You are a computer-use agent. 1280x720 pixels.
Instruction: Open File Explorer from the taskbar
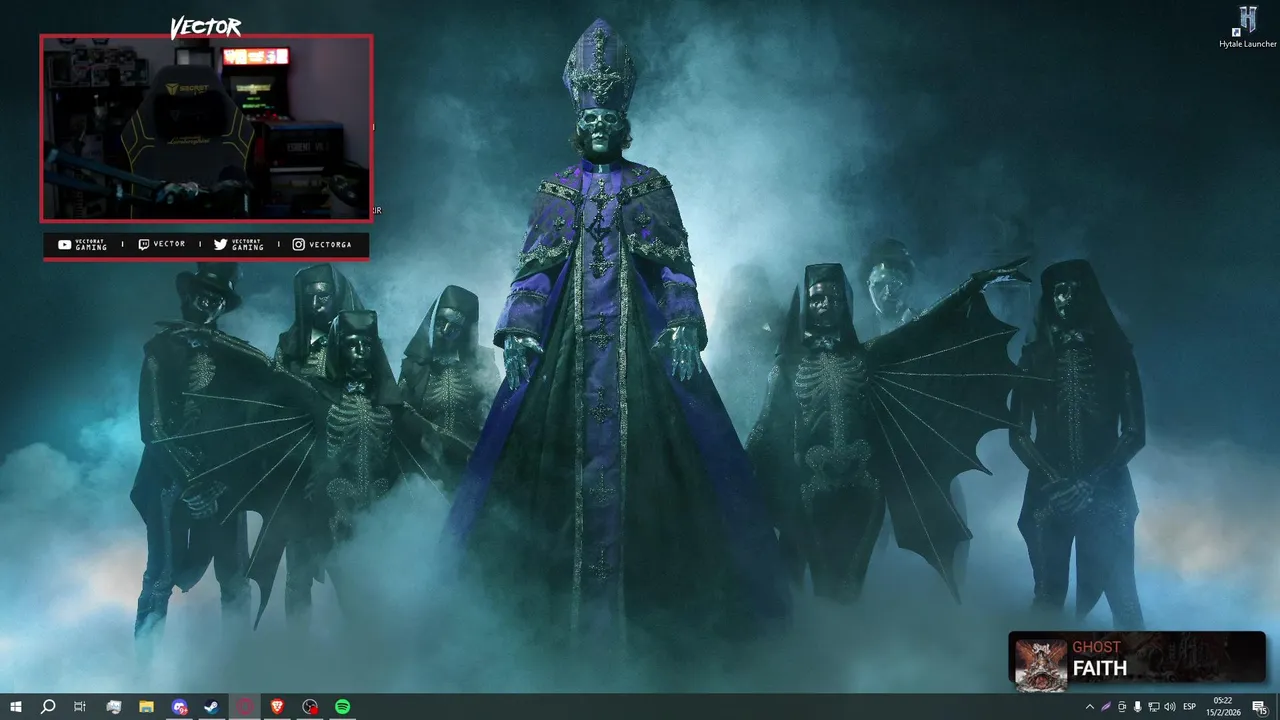146,707
